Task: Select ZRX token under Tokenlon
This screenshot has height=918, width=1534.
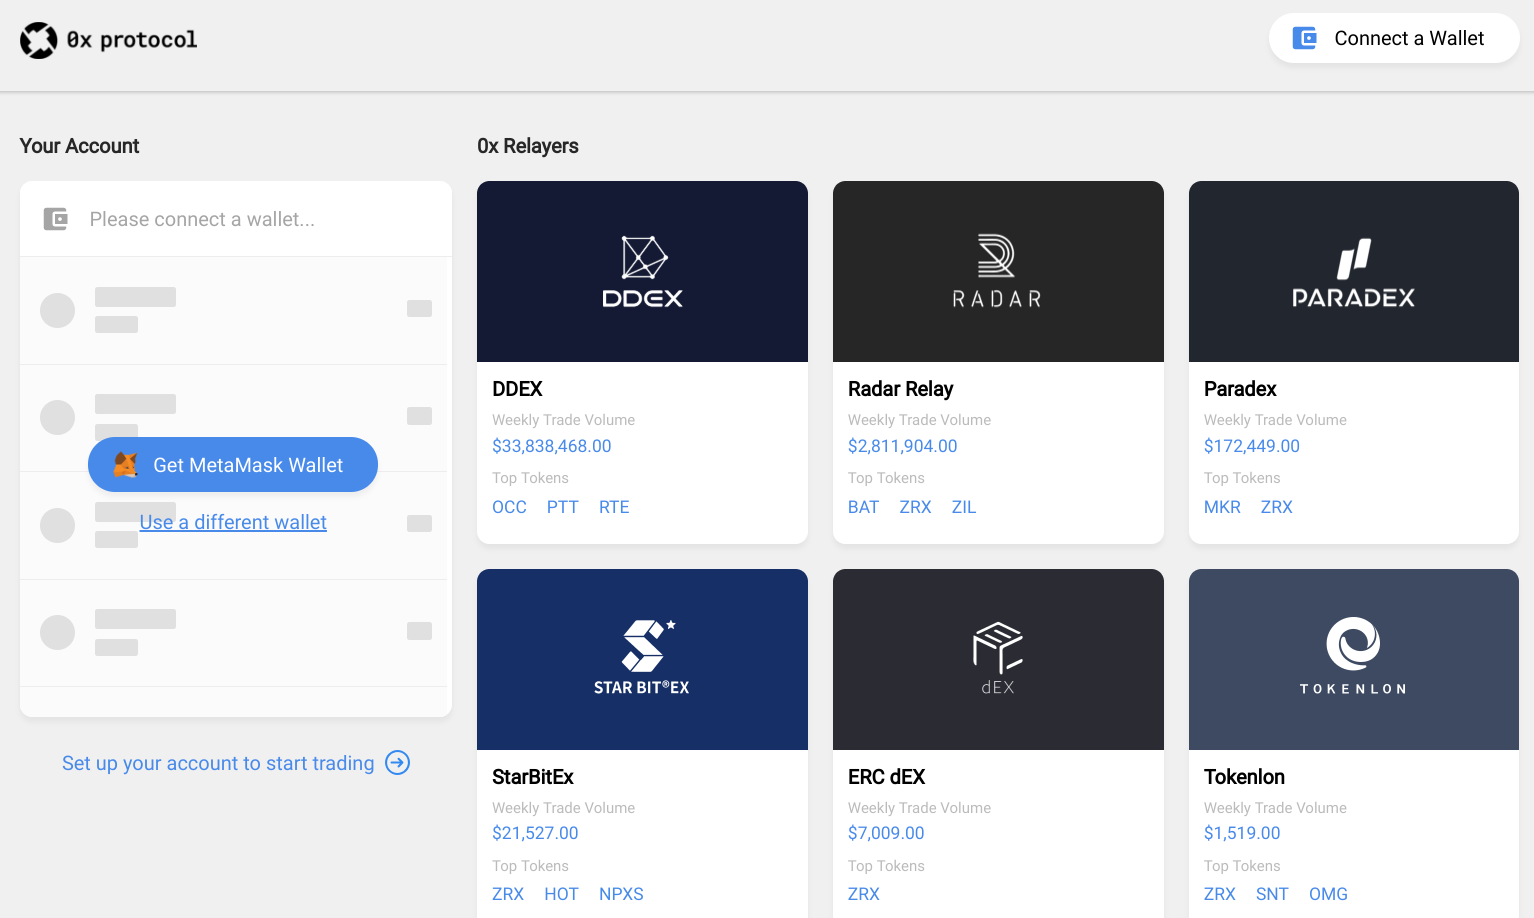Action: [x=1220, y=894]
